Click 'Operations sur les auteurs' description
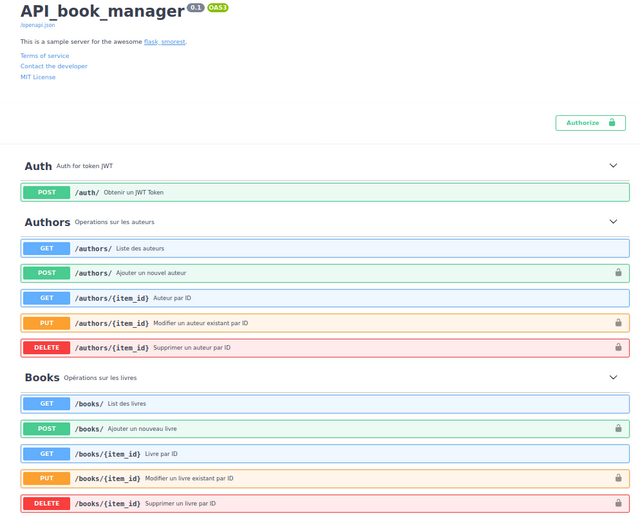The width and height of the screenshot is (640, 521). (115, 222)
